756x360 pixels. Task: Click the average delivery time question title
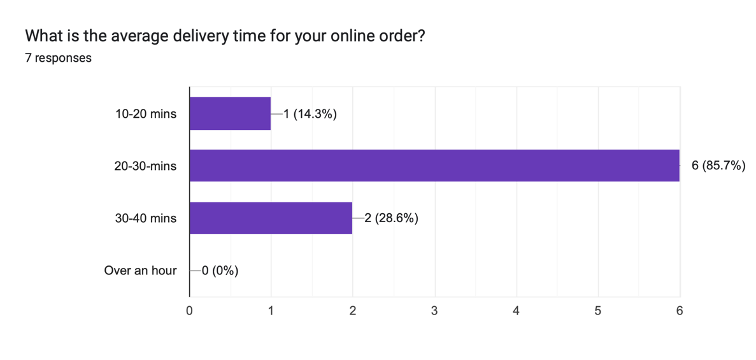point(225,36)
